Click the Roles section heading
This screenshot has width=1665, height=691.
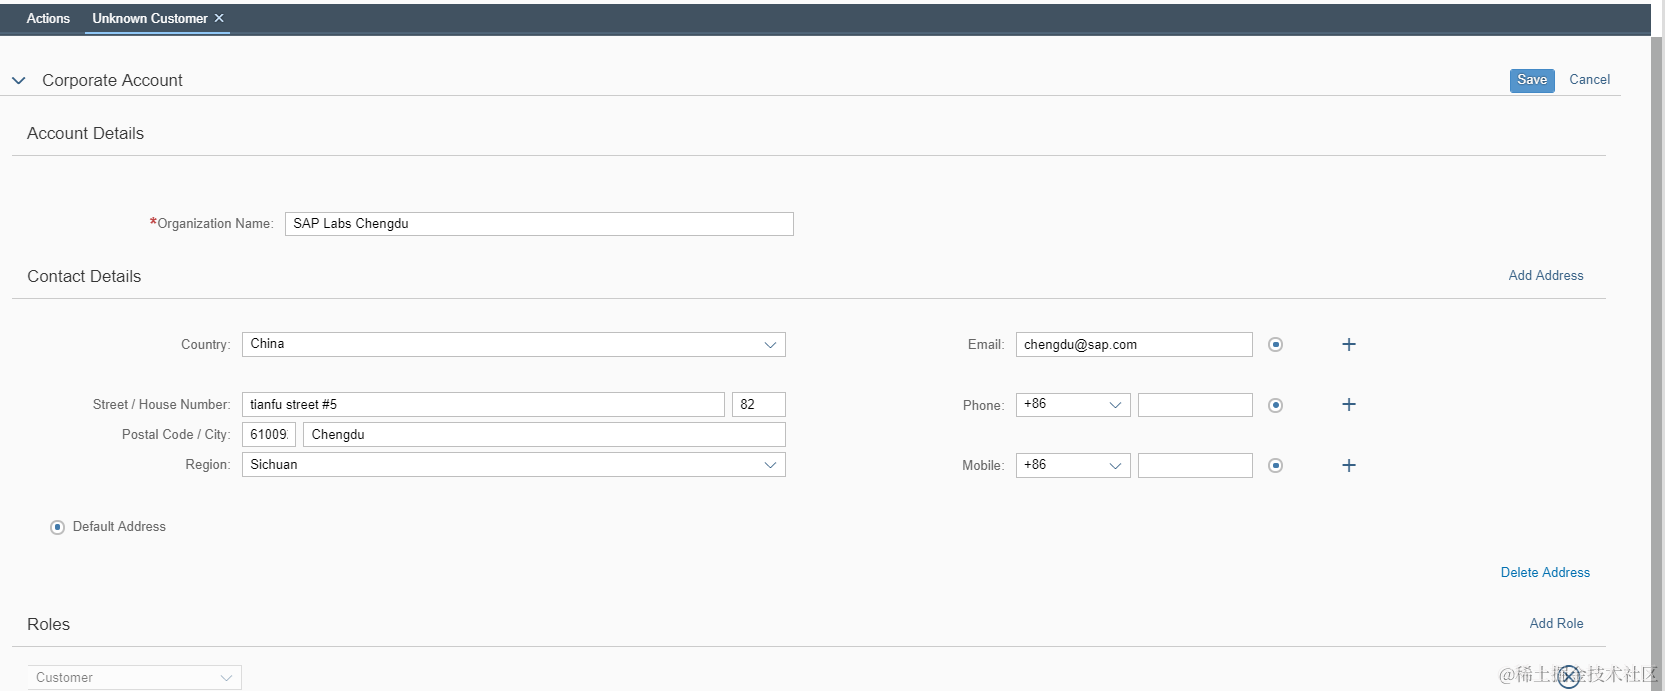pos(48,624)
